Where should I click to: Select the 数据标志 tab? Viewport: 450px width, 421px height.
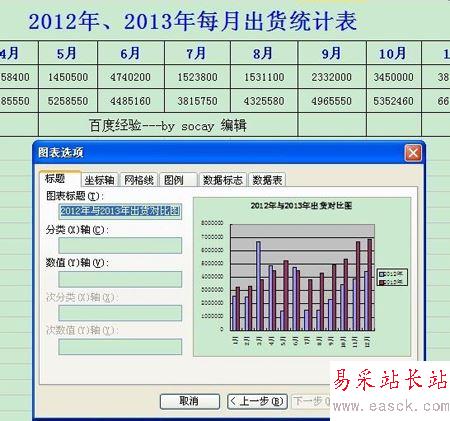coord(223,180)
